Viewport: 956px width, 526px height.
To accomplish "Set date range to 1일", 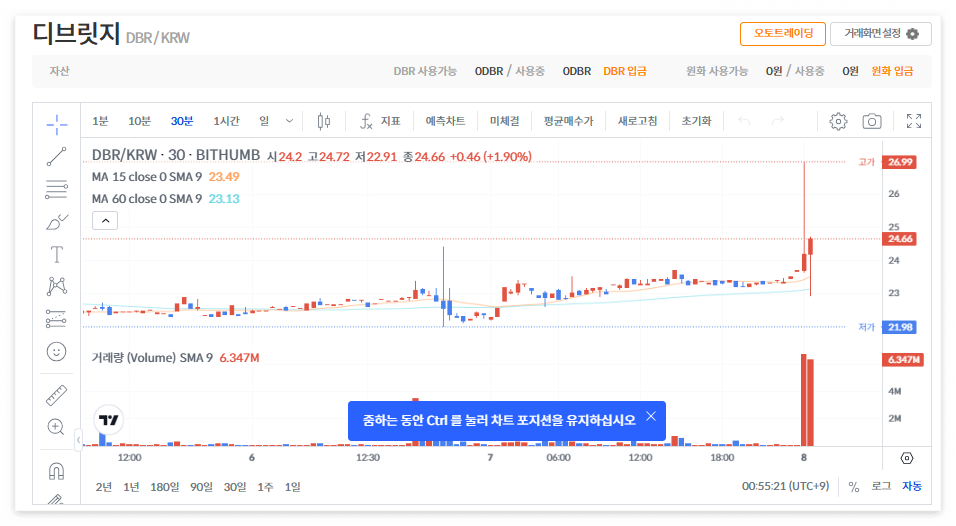I will point(293,487).
